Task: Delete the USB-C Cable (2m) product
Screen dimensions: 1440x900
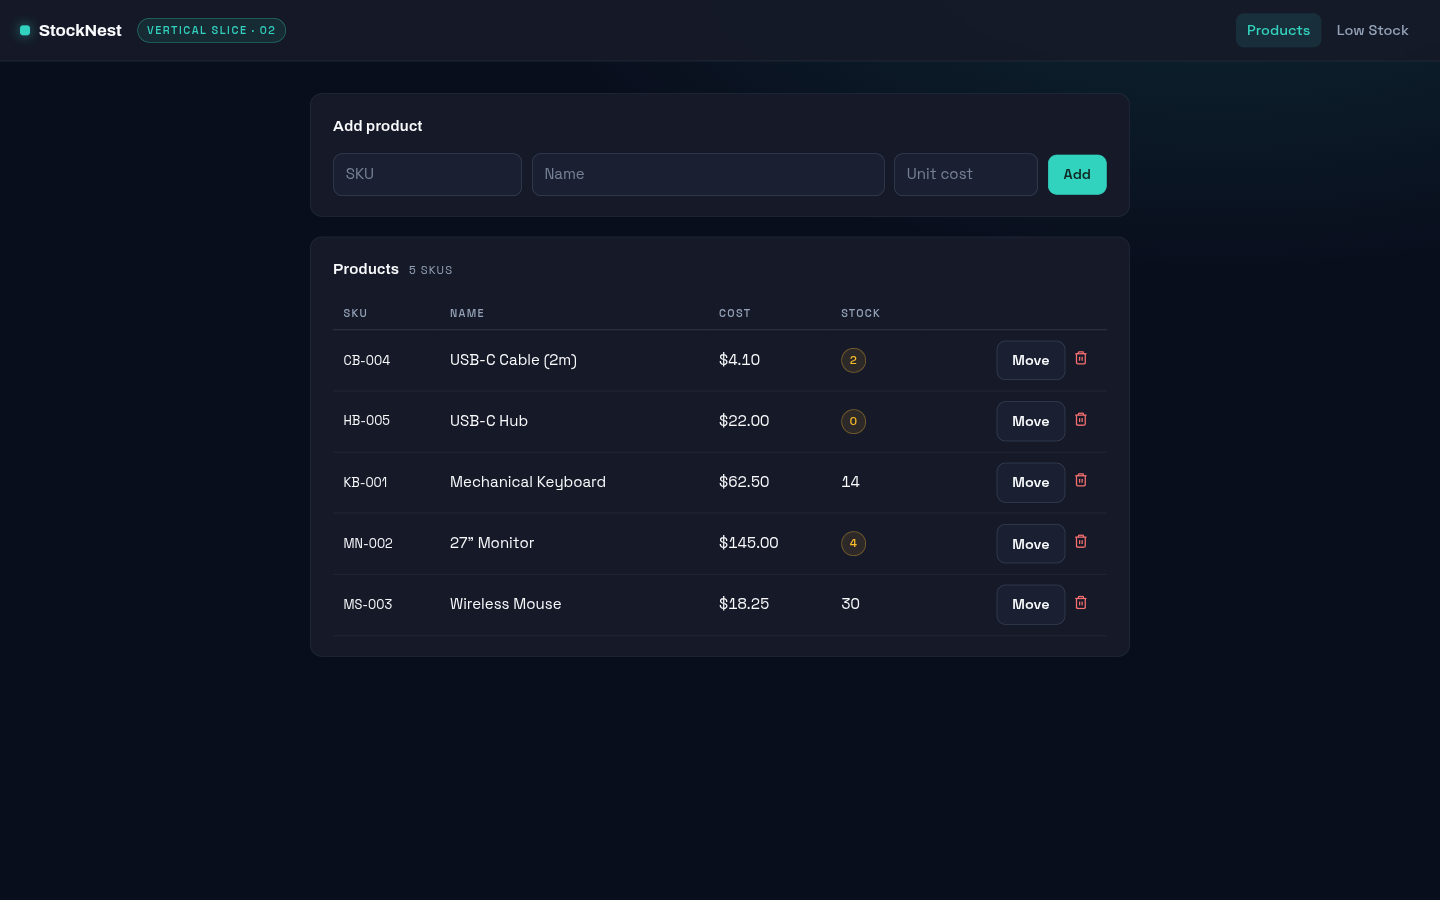Action: point(1081,358)
